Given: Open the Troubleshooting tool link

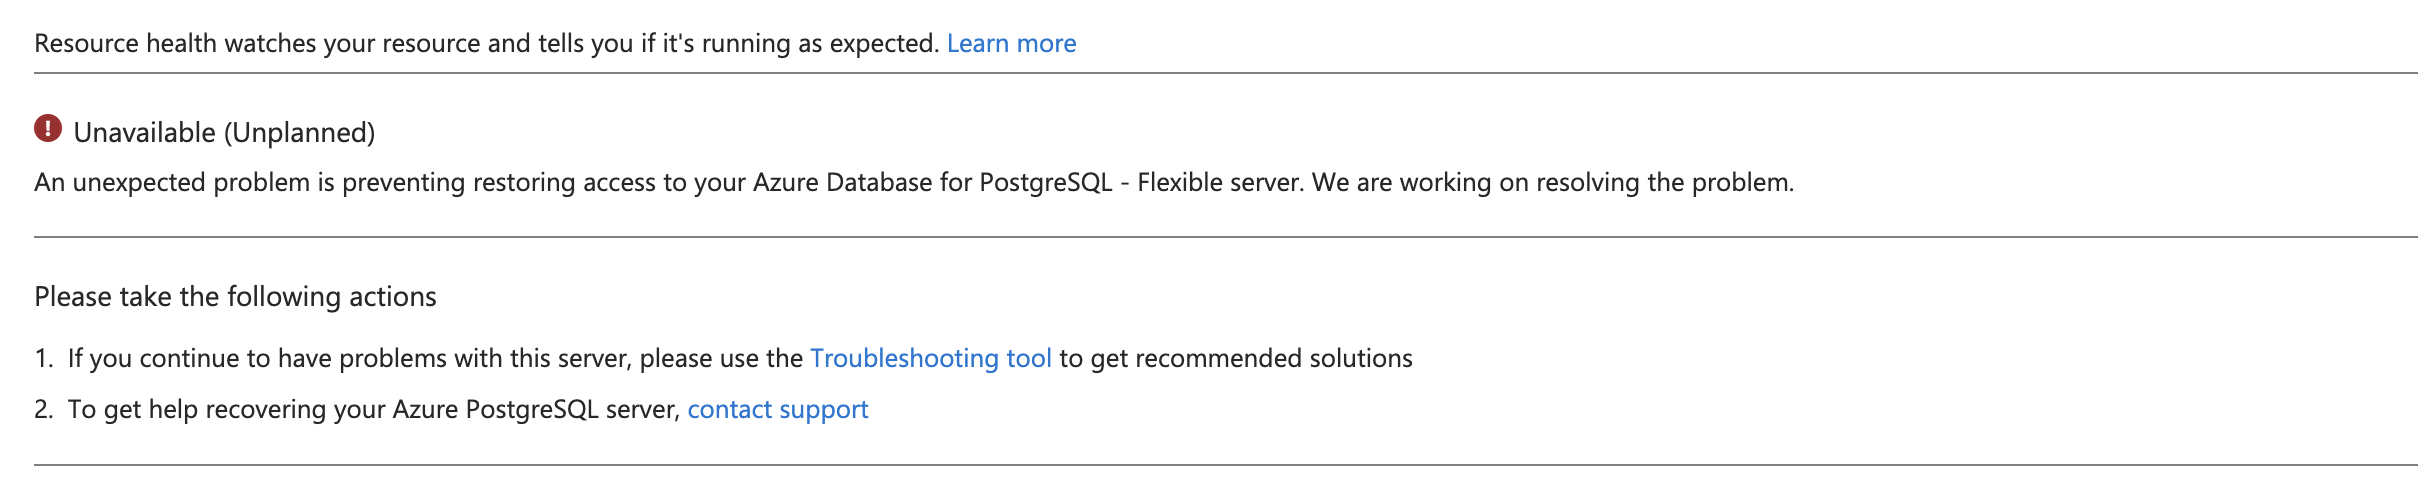Looking at the screenshot, I should pos(930,359).
